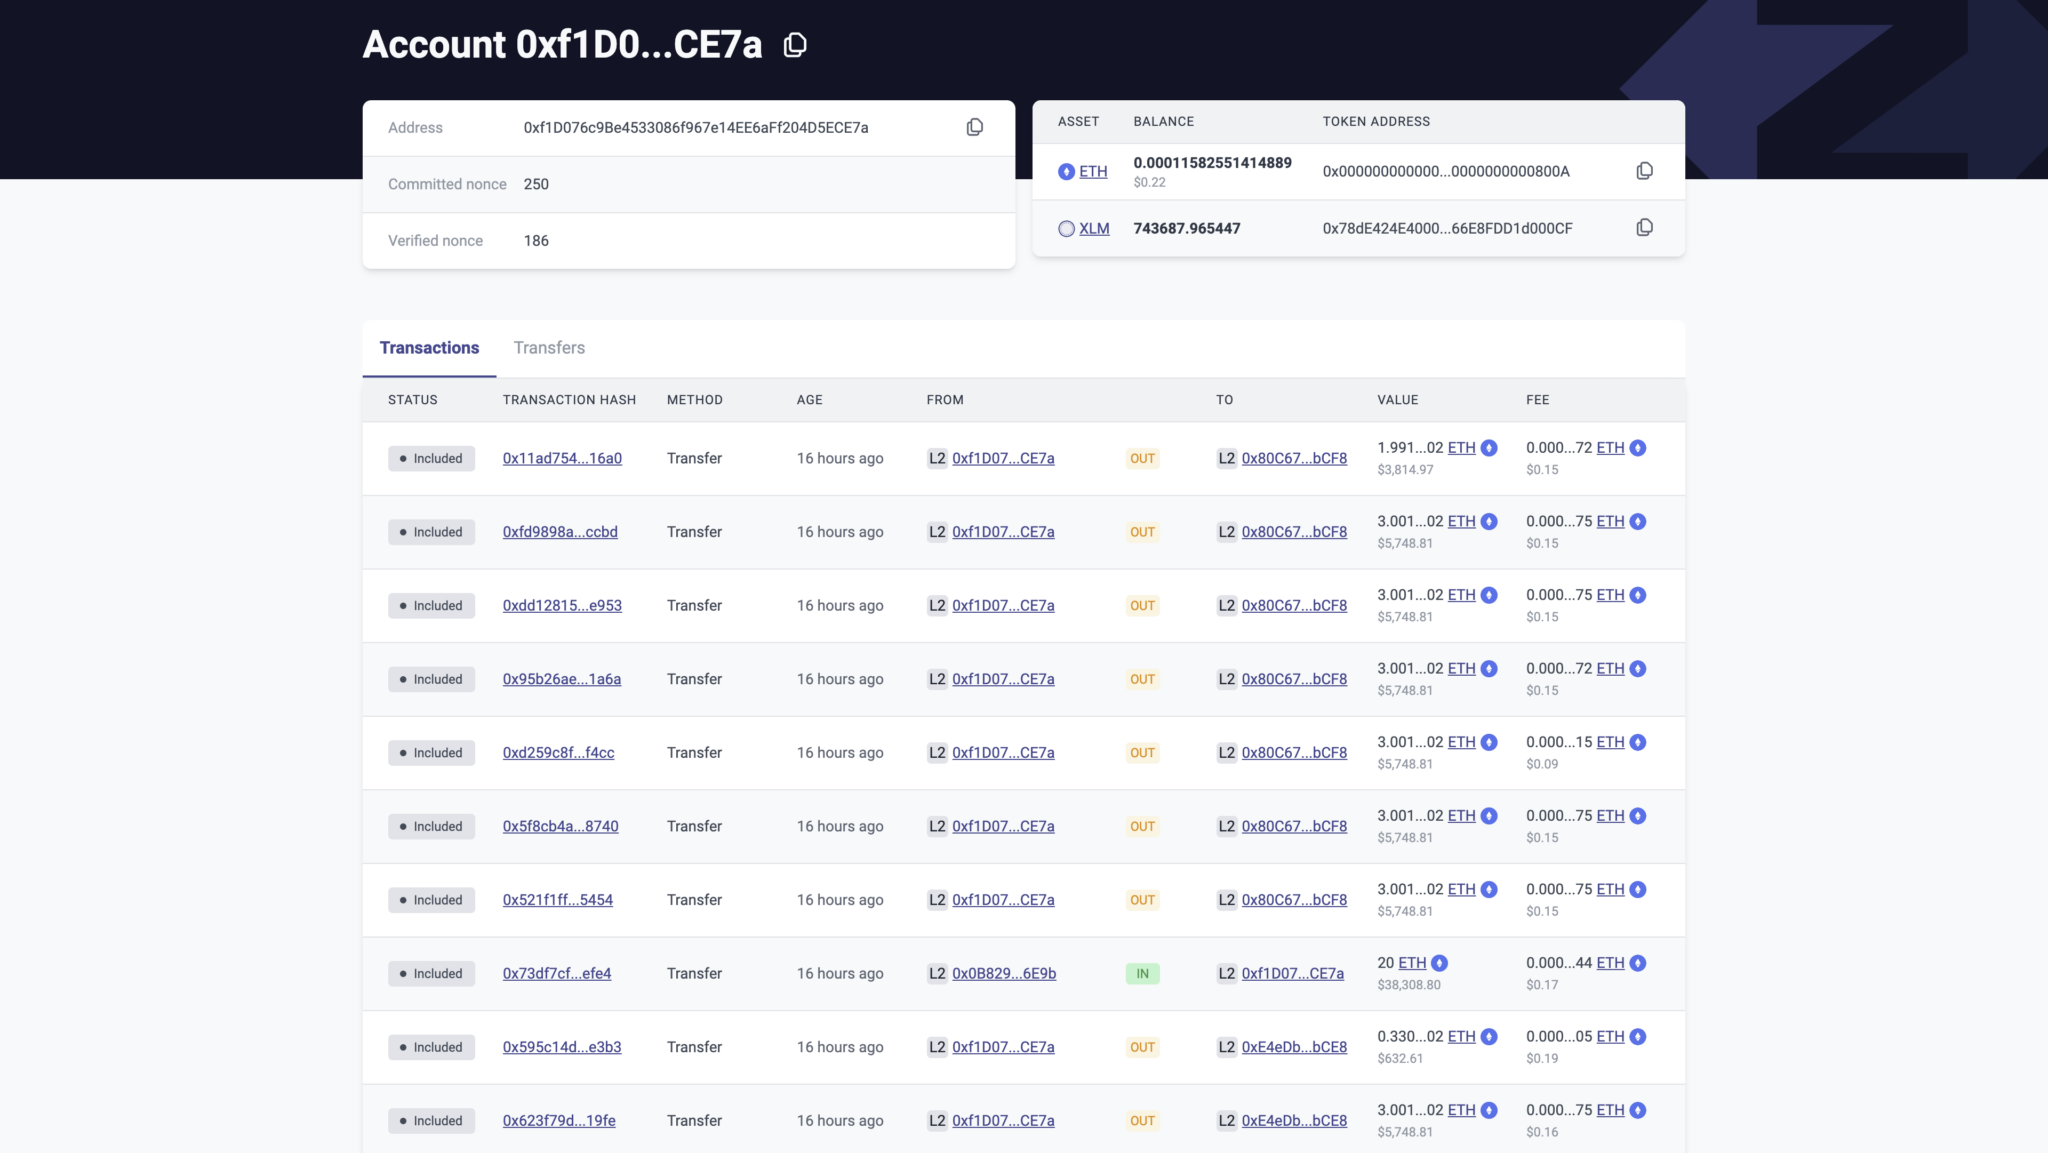
Task: Click token address 0x000000000000...0000000000800A
Action: point(1446,171)
